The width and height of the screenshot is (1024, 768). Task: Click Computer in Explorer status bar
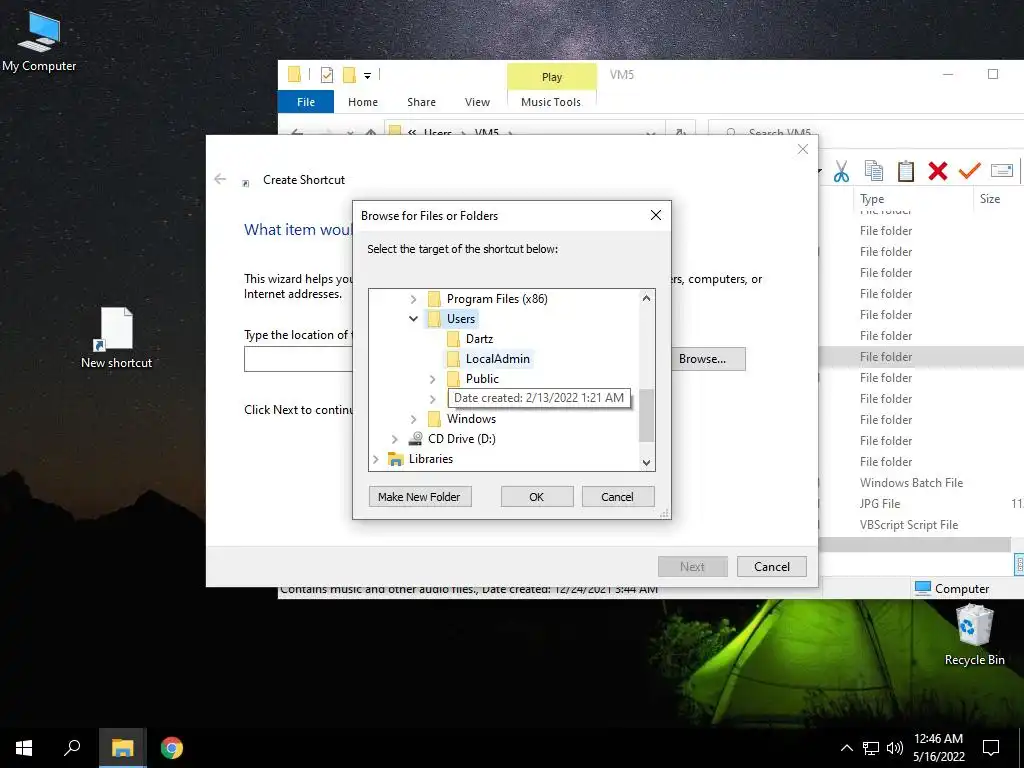tap(952, 588)
